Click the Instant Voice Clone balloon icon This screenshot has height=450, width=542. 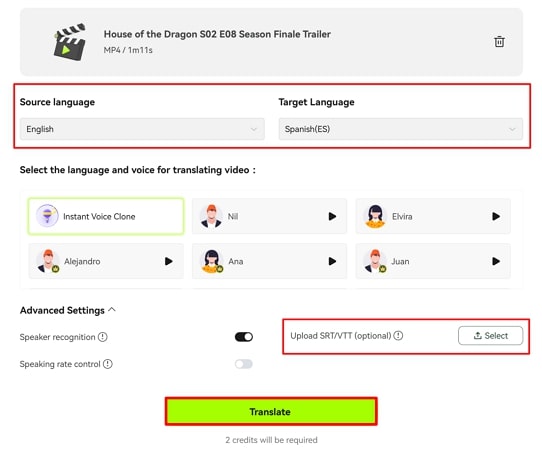coord(47,216)
